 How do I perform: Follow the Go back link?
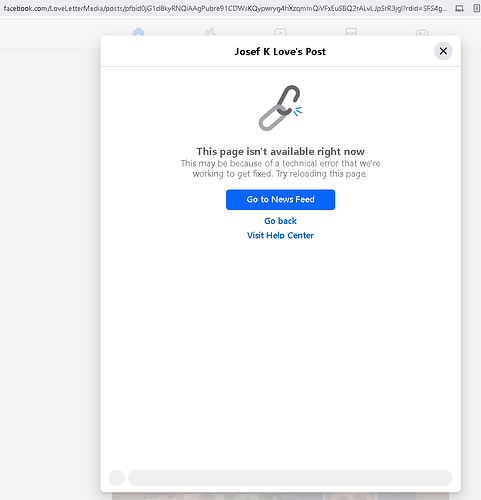coord(280,221)
